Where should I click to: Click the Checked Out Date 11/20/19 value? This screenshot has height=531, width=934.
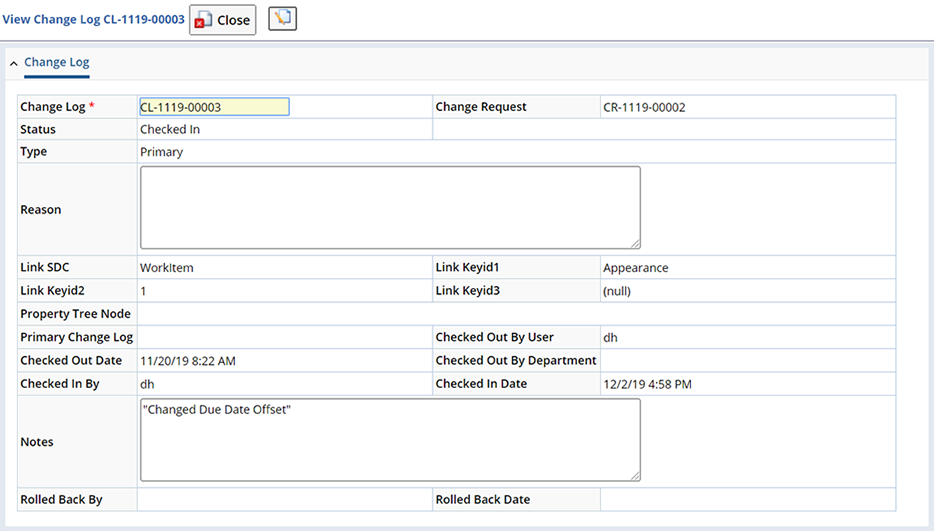pyautogui.click(x=188, y=361)
